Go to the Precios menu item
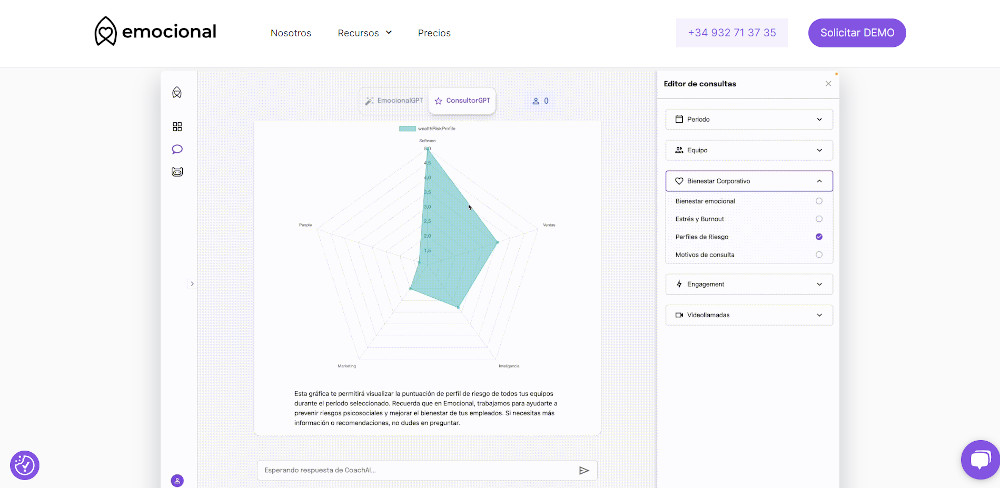Image resolution: width=1000 pixels, height=488 pixels. 434,33
